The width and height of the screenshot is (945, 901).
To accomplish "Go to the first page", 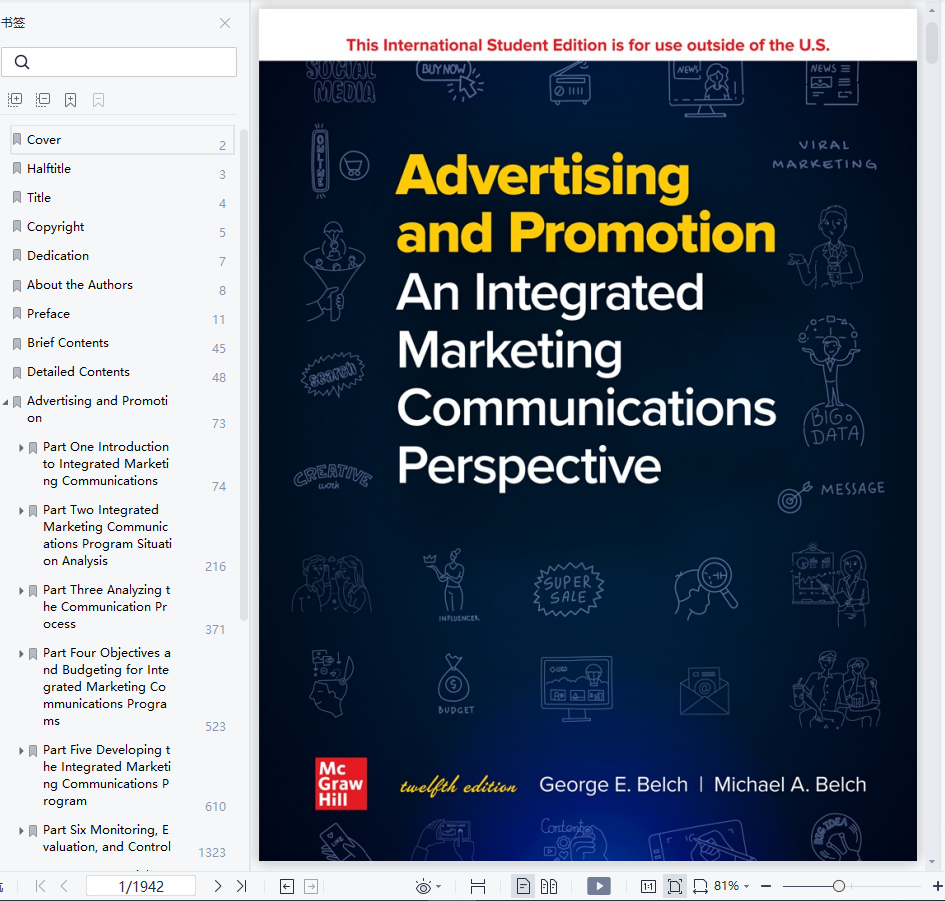I will click(40, 886).
